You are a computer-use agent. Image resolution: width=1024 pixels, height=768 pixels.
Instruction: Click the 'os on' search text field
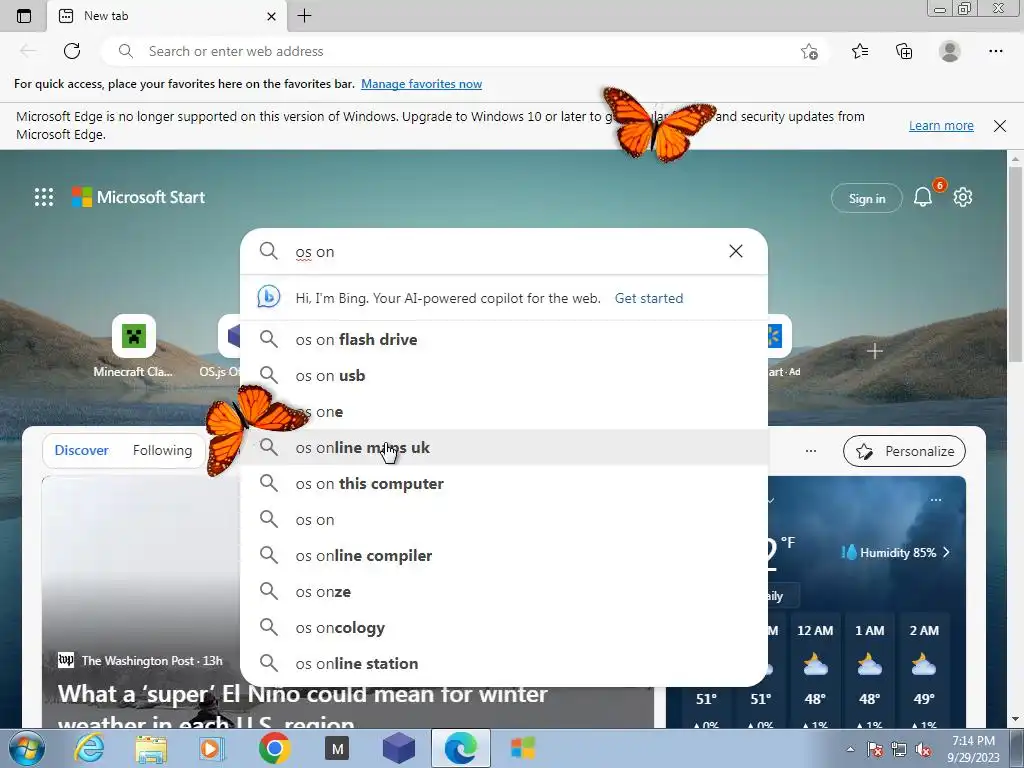coord(506,251)
